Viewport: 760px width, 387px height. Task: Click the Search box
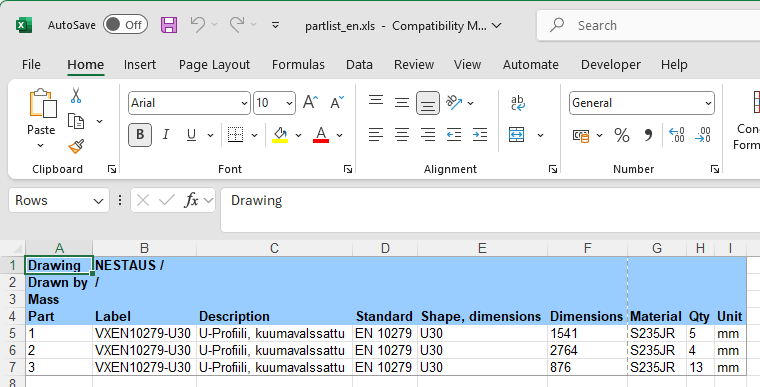[x=649, y=25]
